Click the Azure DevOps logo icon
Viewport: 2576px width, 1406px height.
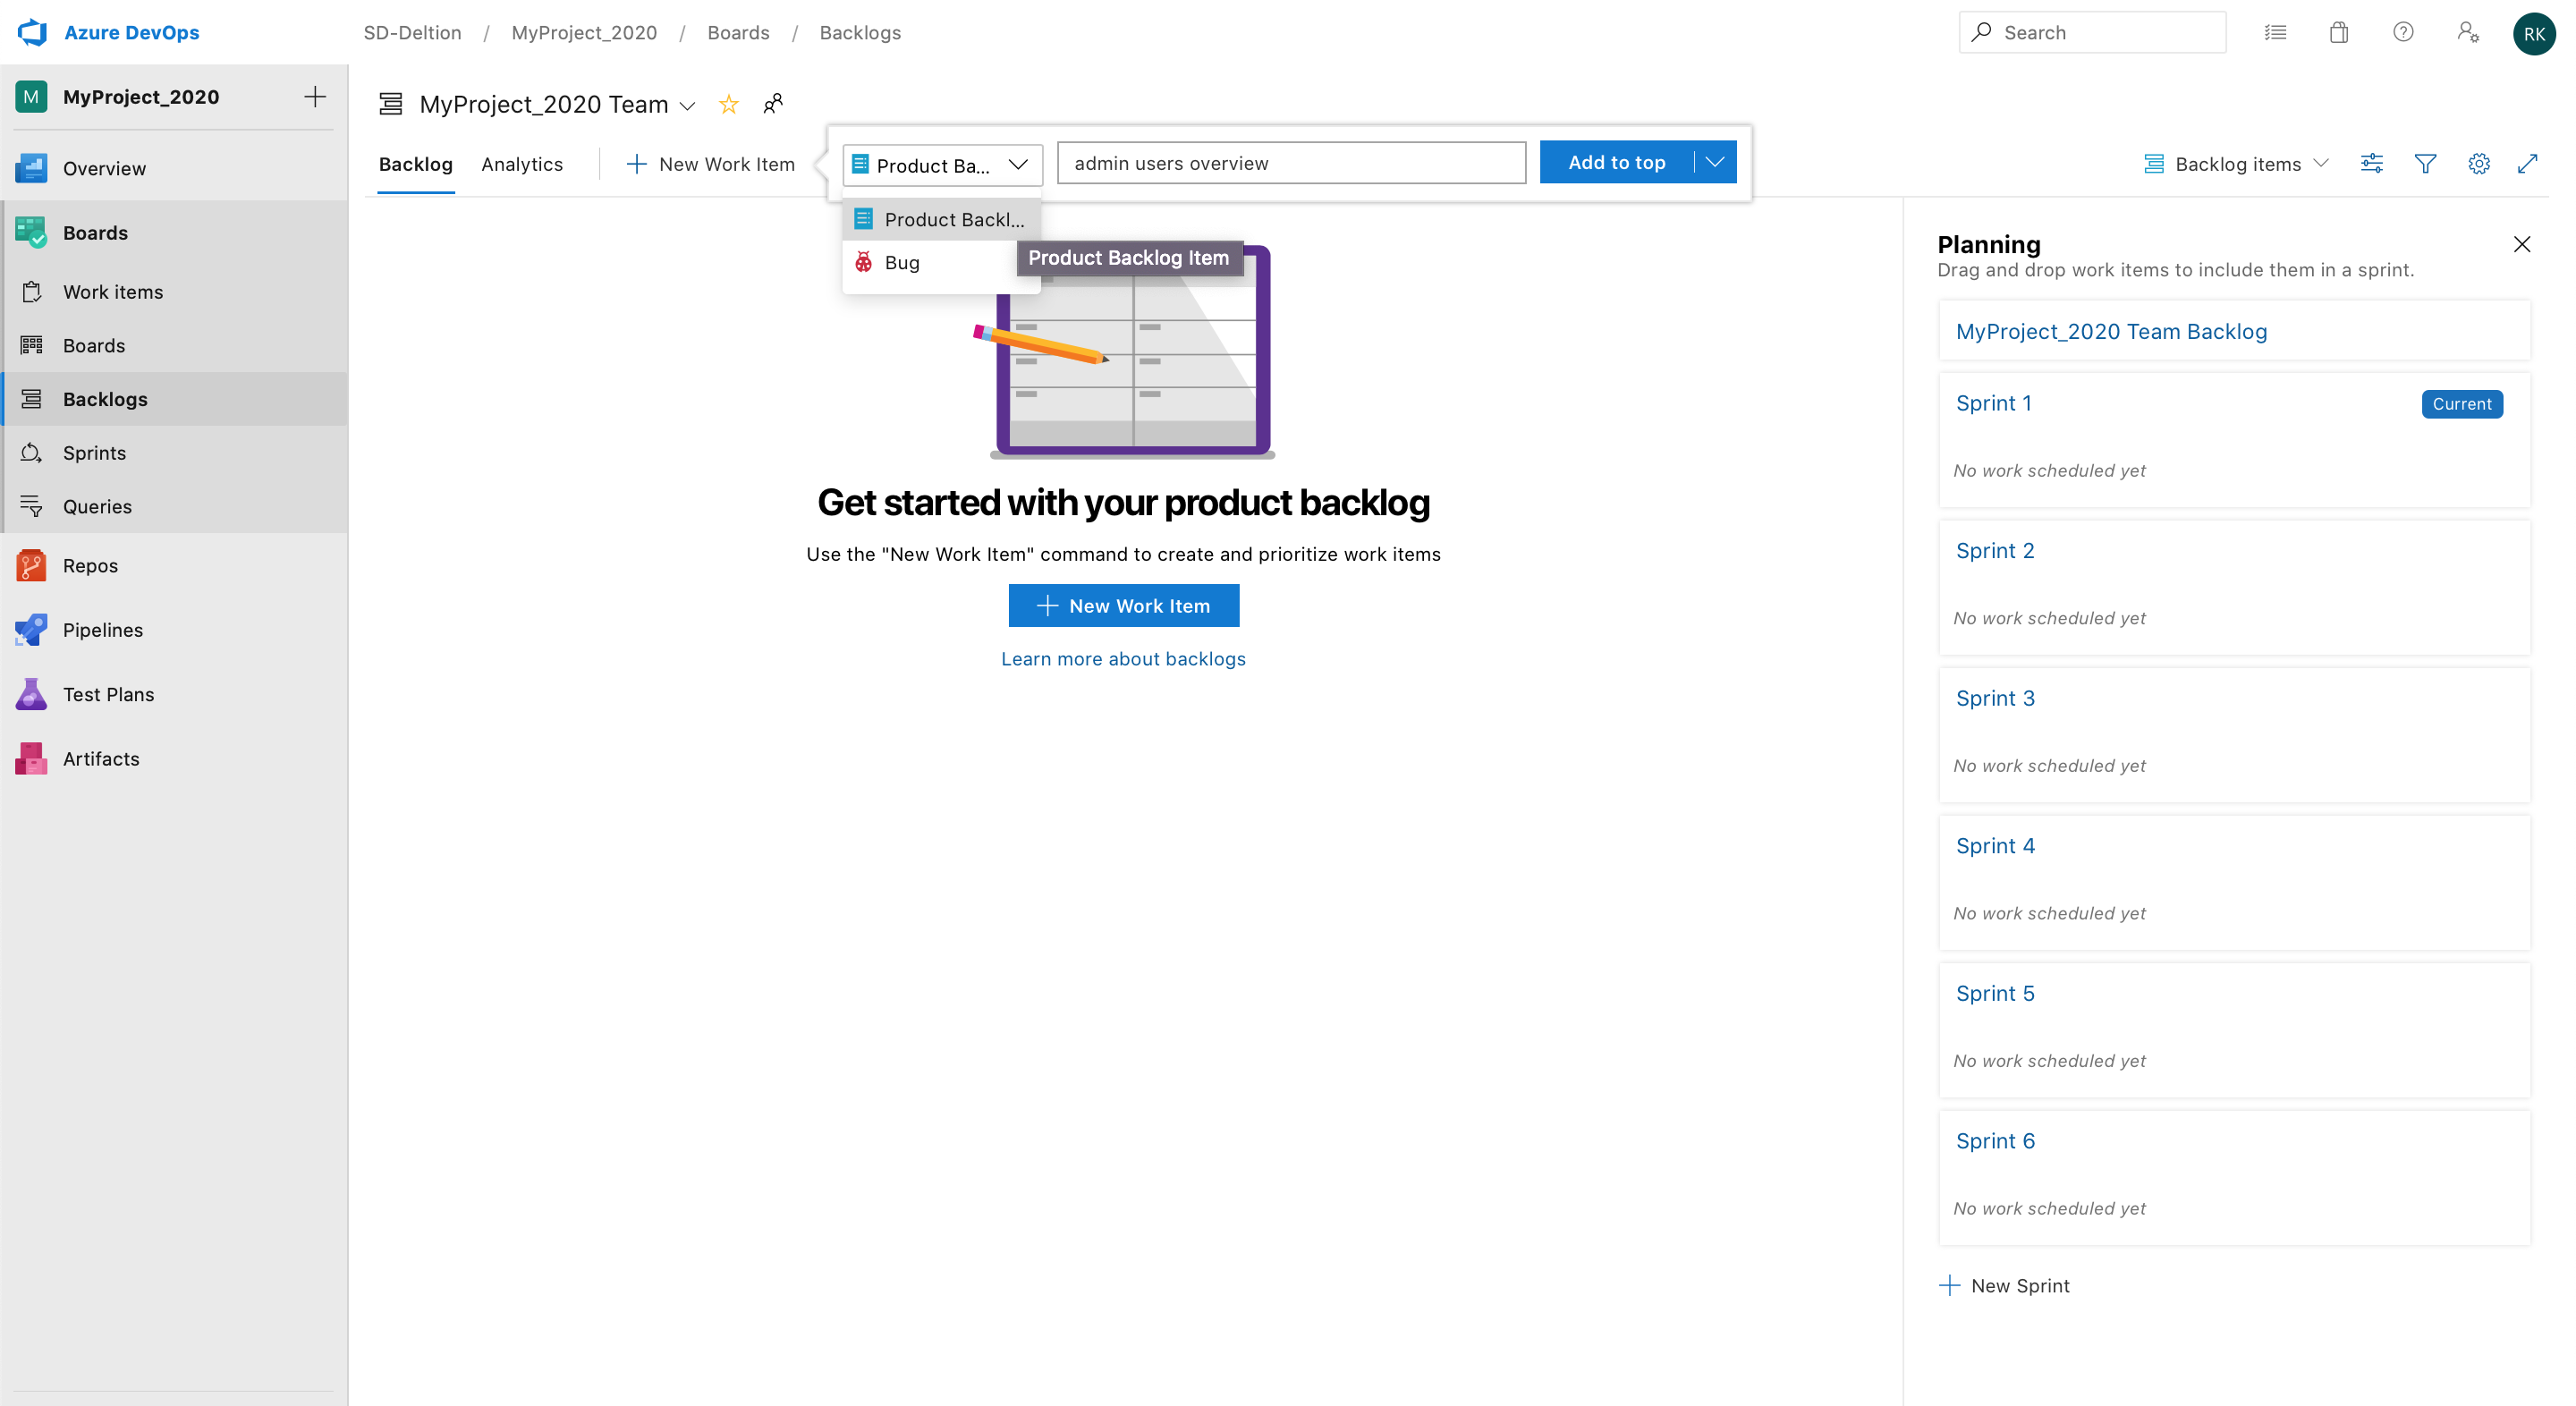[33, 32]
